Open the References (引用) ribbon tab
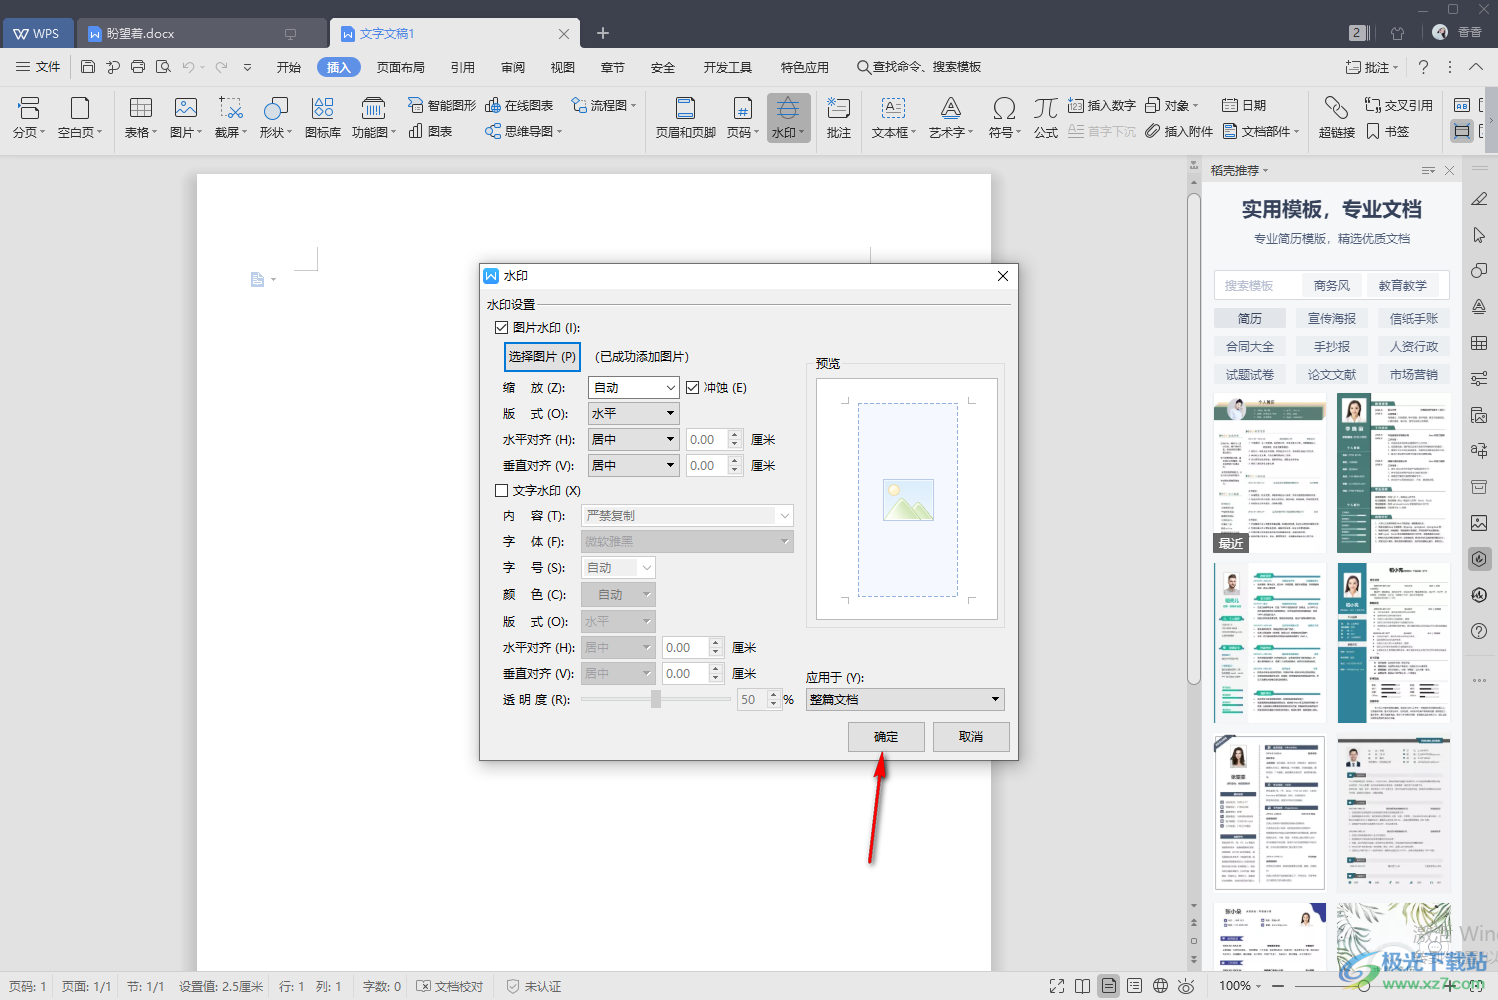Screen dimensions: 1498x1000 click(463, 67)
